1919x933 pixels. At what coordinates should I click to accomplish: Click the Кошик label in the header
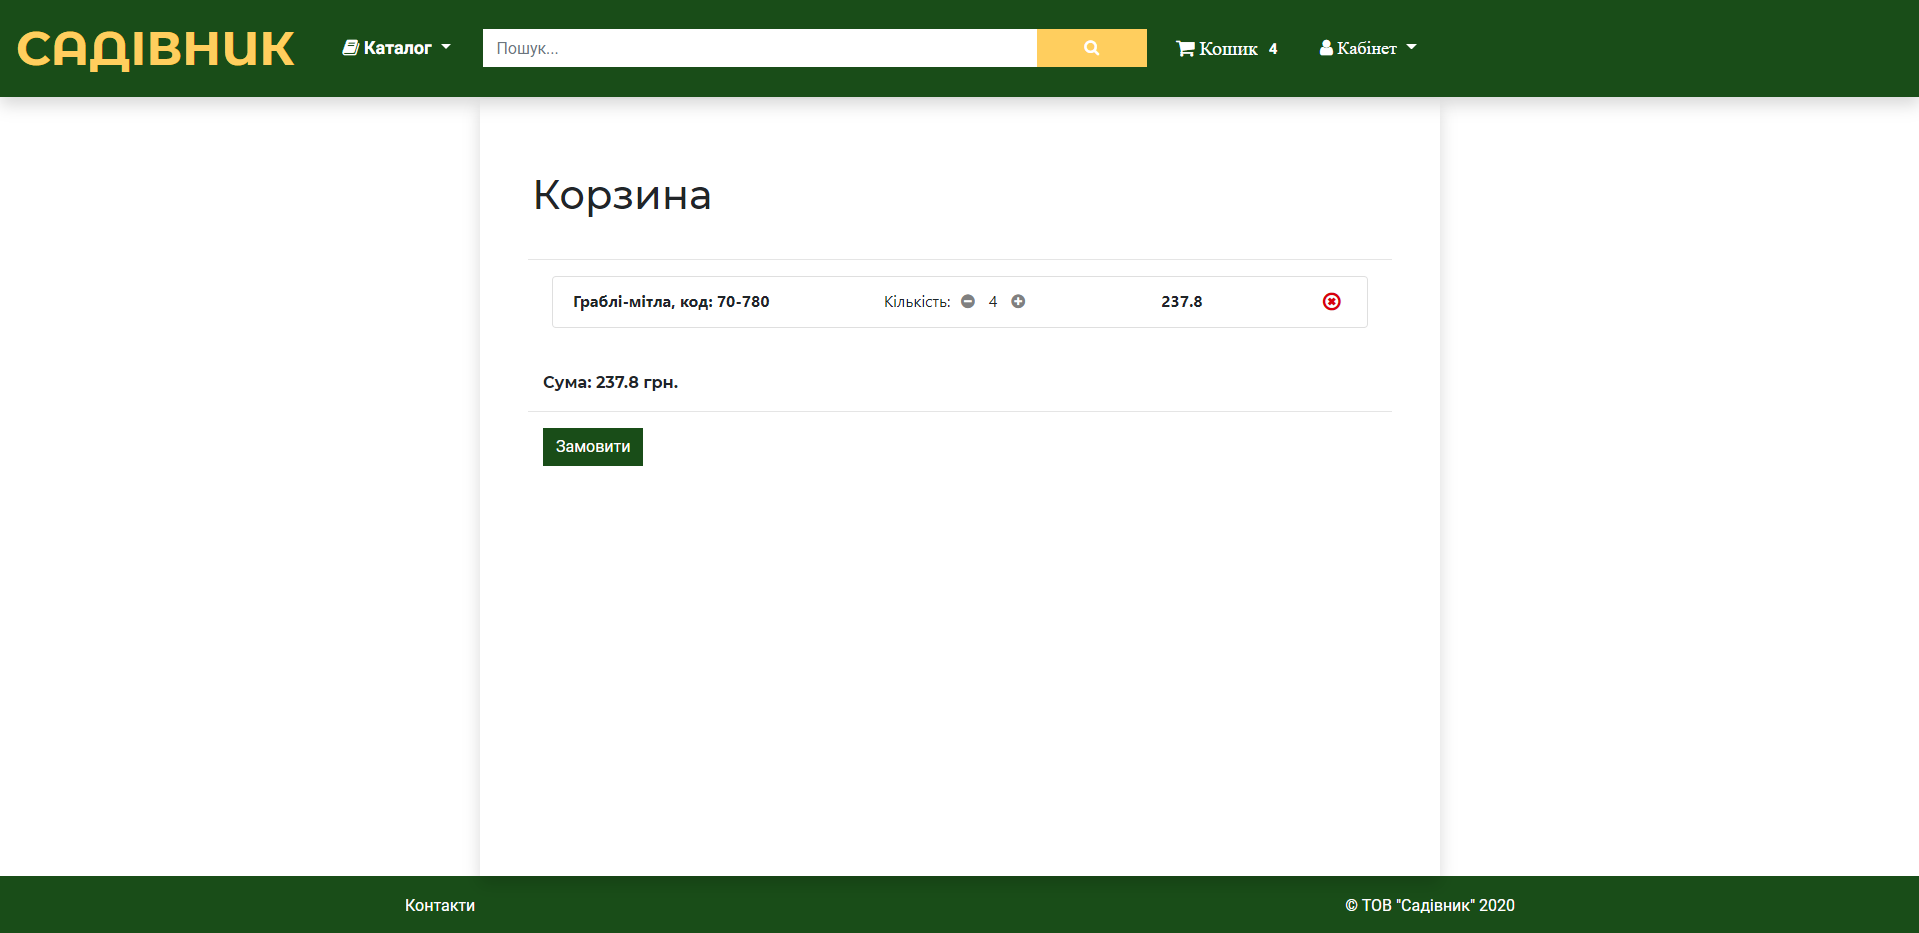(1227, 47)
